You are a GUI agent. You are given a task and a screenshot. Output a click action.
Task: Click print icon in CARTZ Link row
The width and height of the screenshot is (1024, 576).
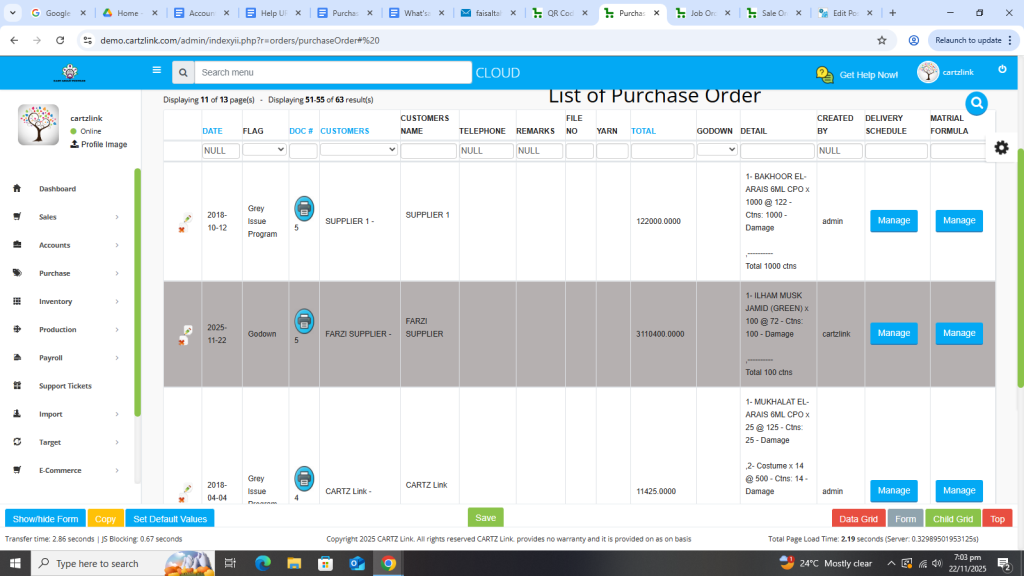tap(304, 477)
